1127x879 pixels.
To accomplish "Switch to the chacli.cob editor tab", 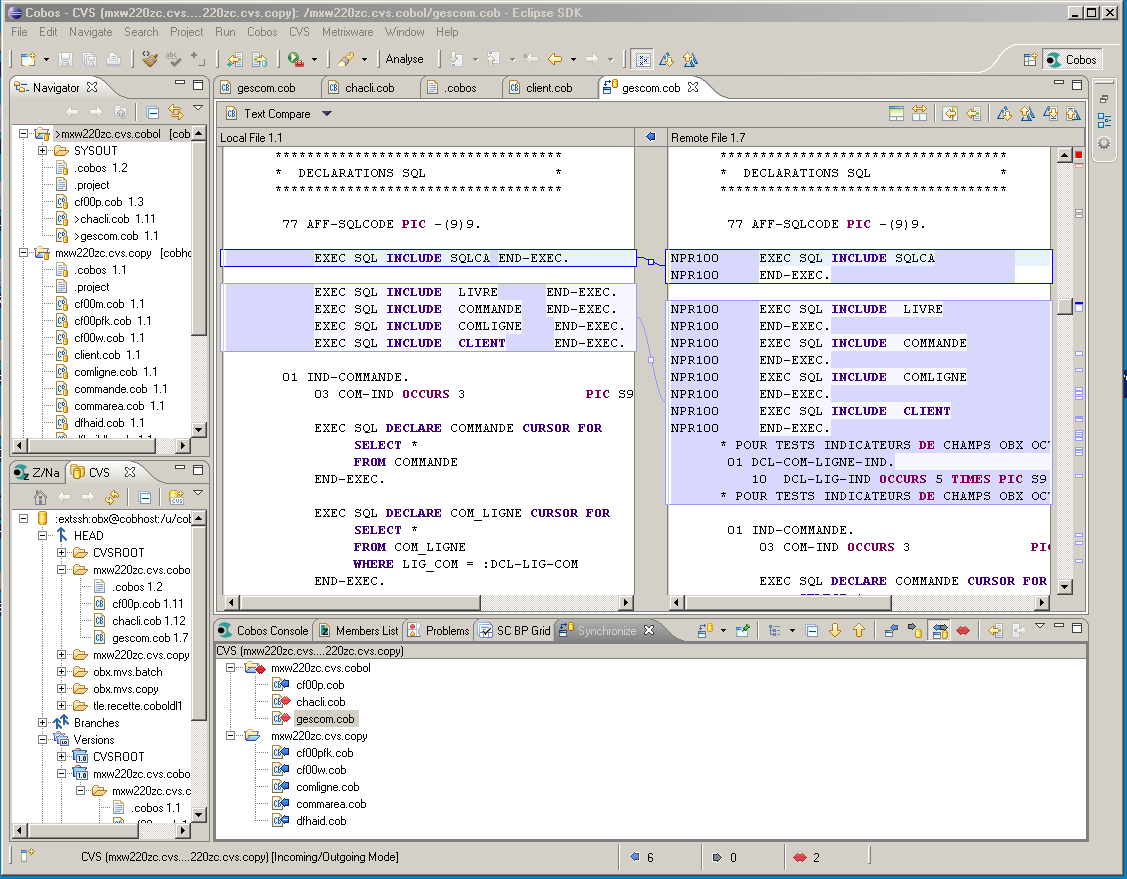I will [369, 88].
